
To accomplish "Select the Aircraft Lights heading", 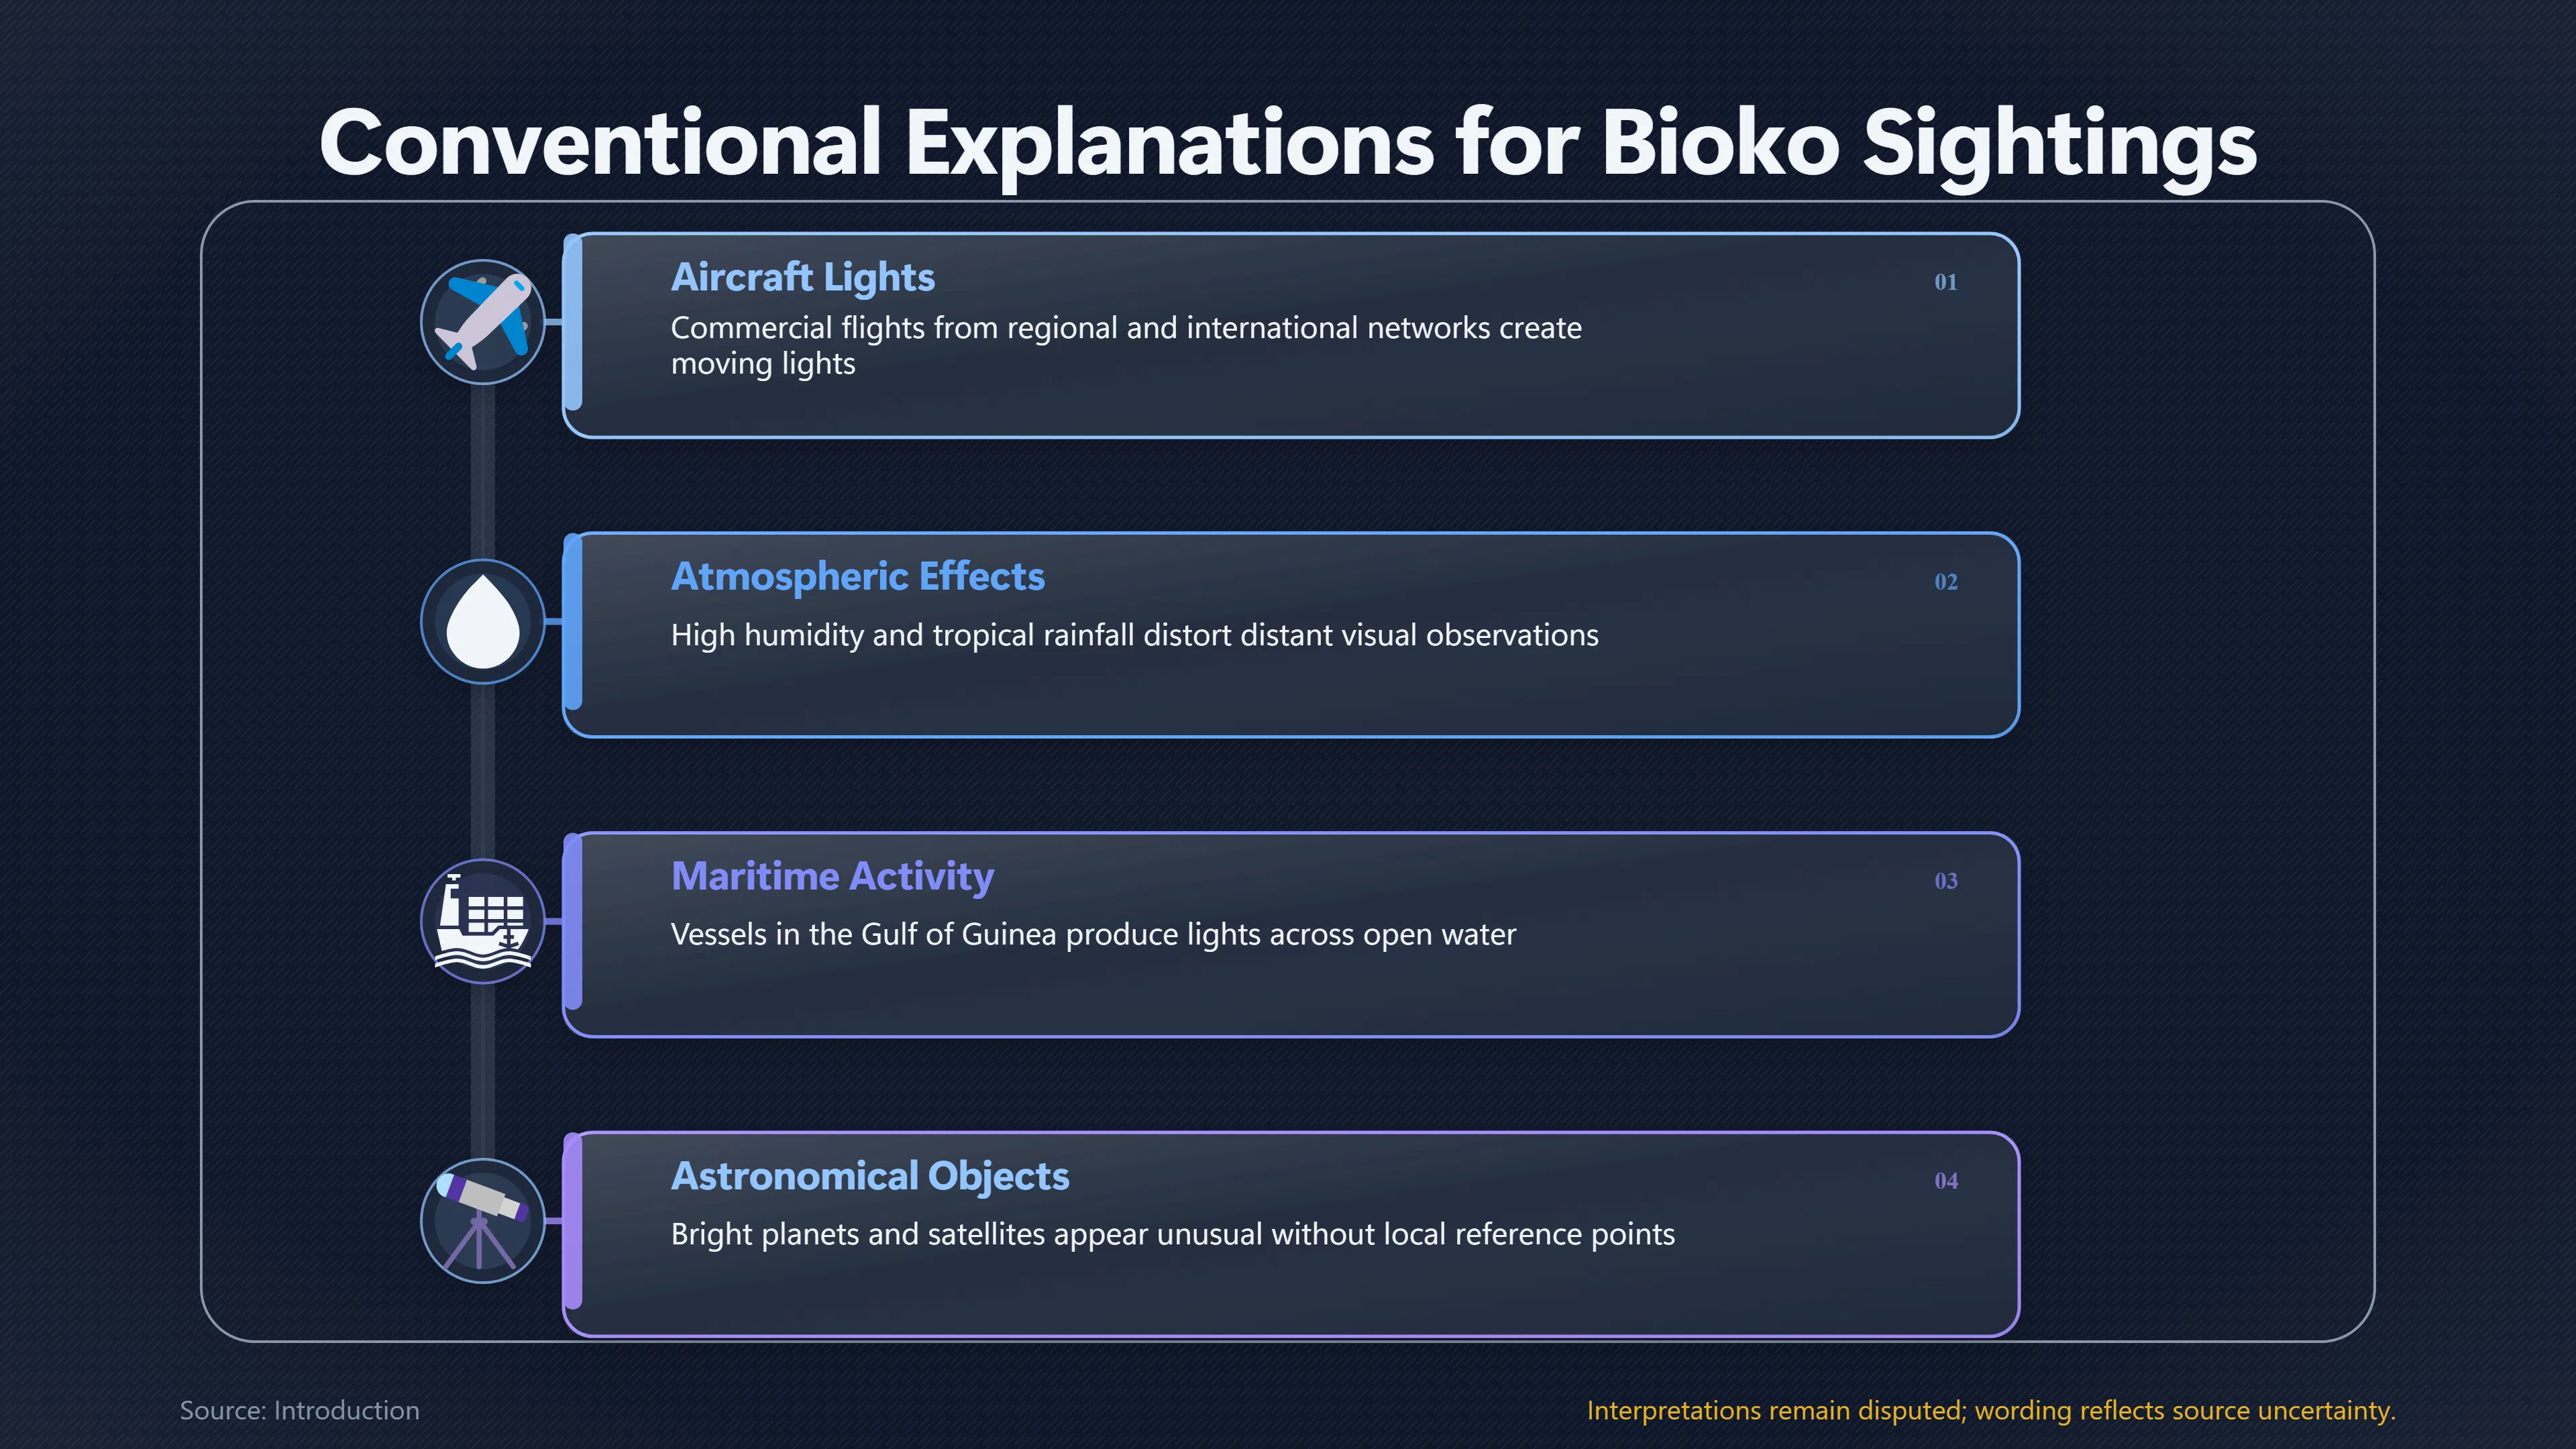I will (x=802, y=277).
